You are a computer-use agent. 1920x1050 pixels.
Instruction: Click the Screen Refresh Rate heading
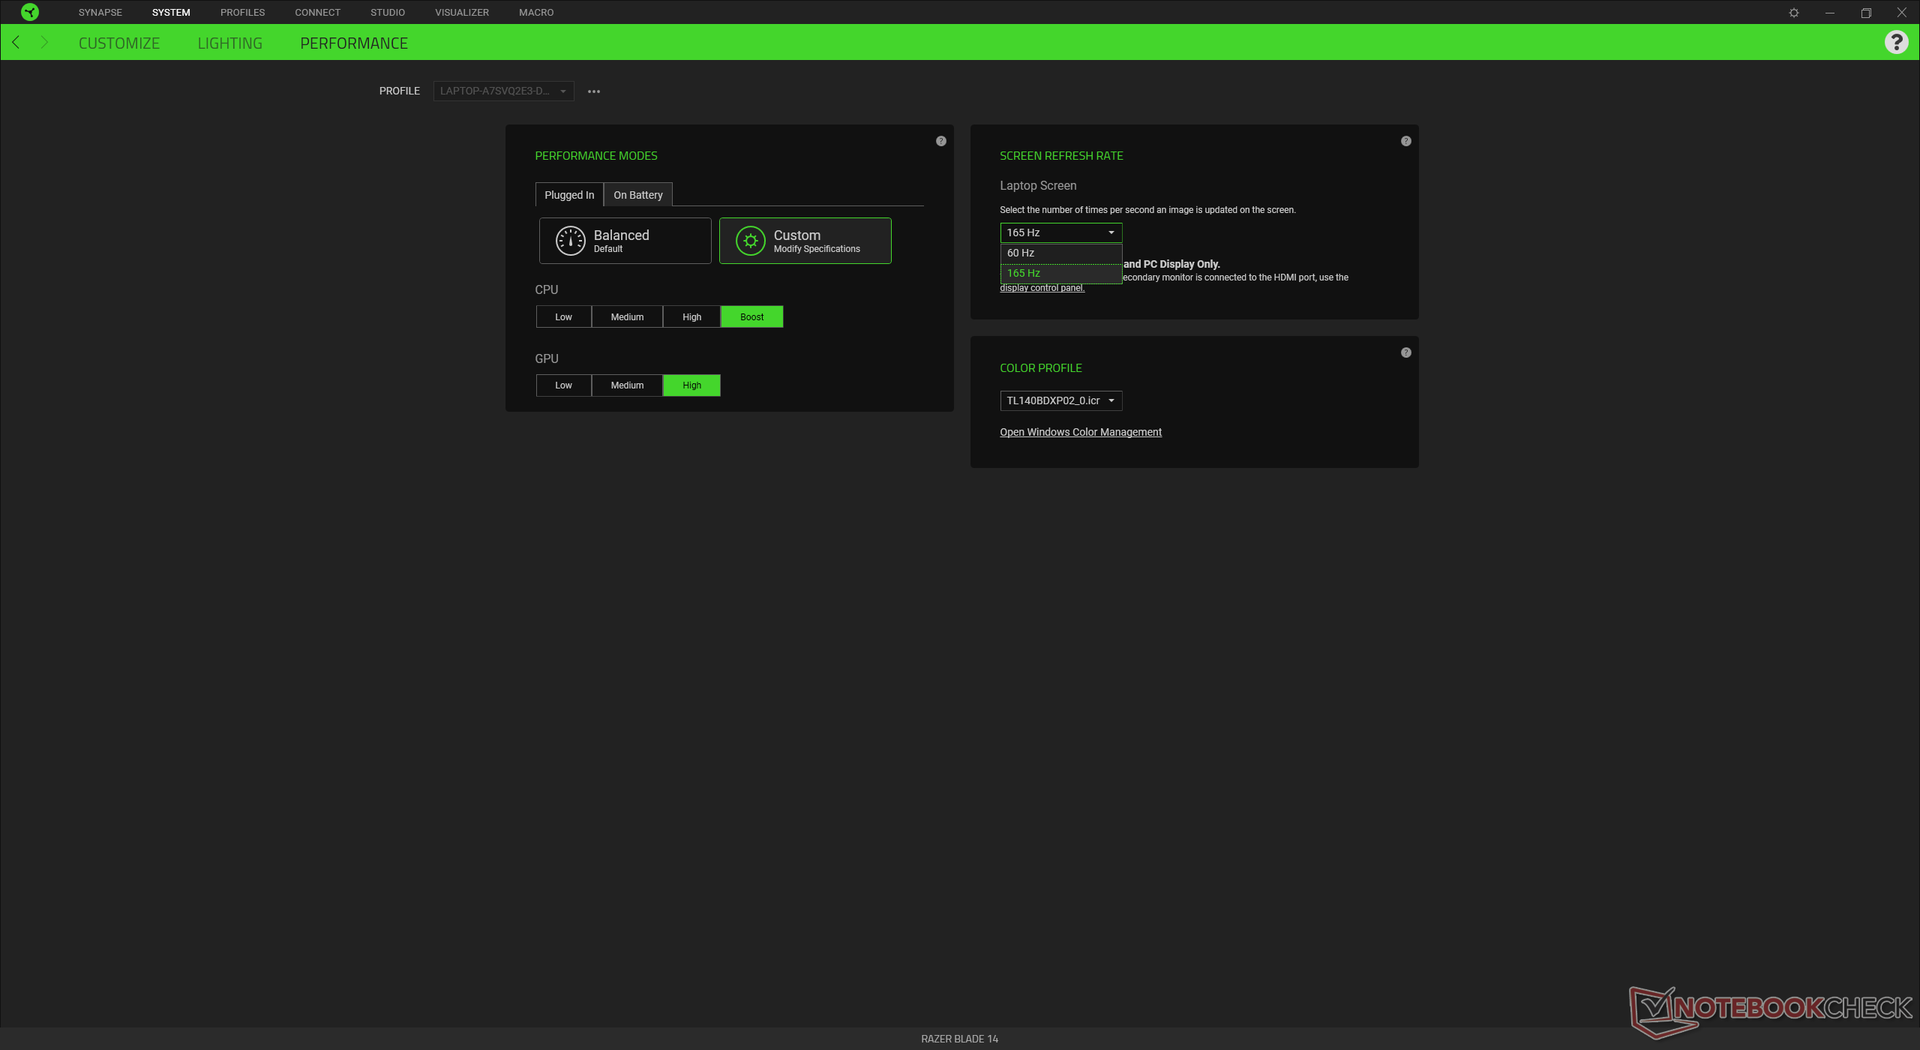point(1061,156)
